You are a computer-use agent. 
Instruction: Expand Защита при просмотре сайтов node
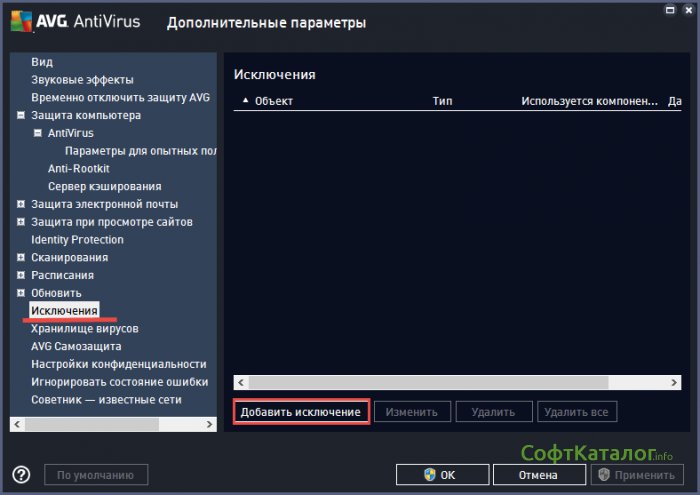pos(22,222)
